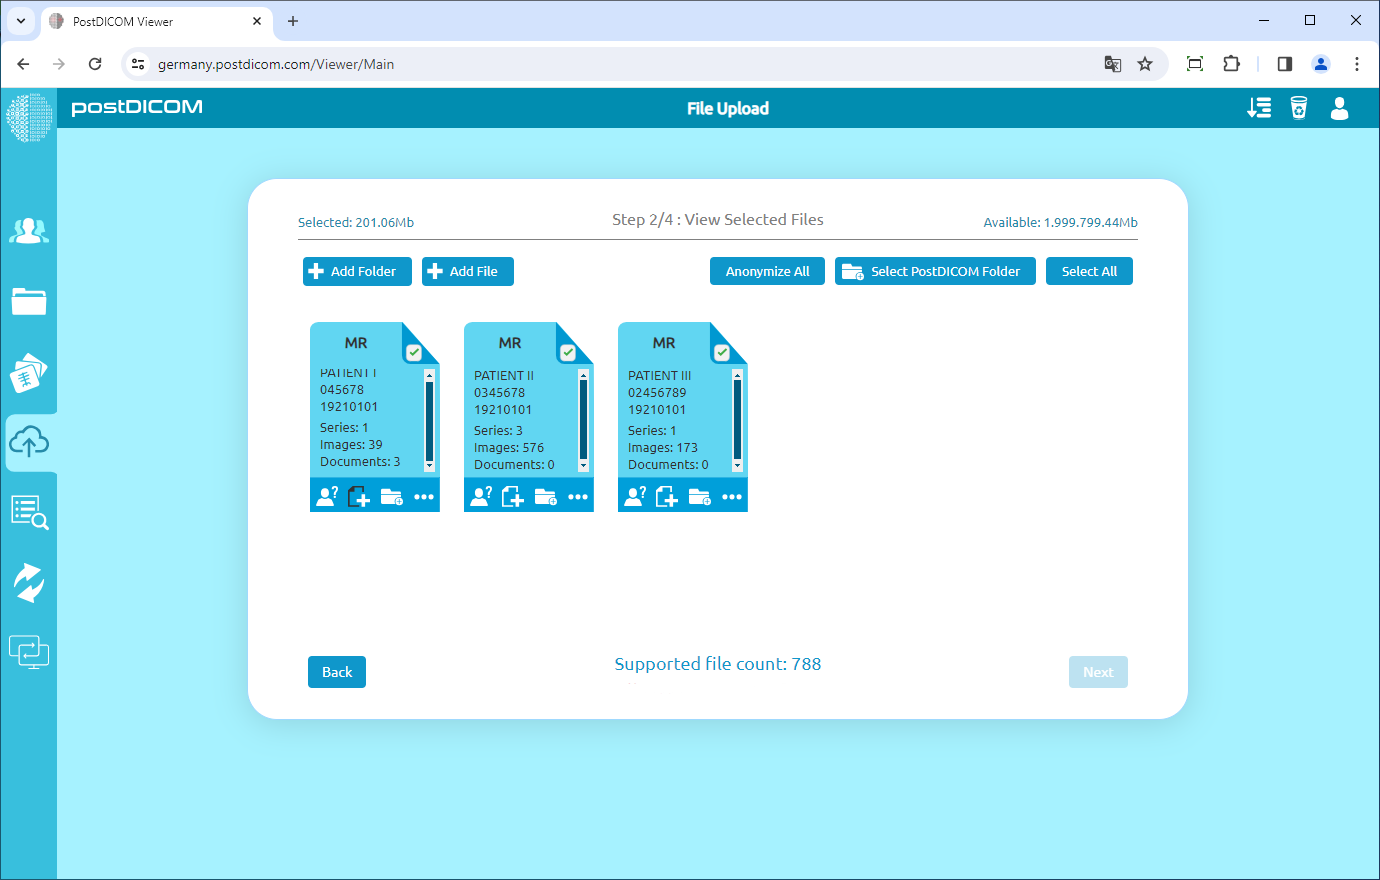
Task: Open the ordering queue icon at top right
Action: point(1259,107)
